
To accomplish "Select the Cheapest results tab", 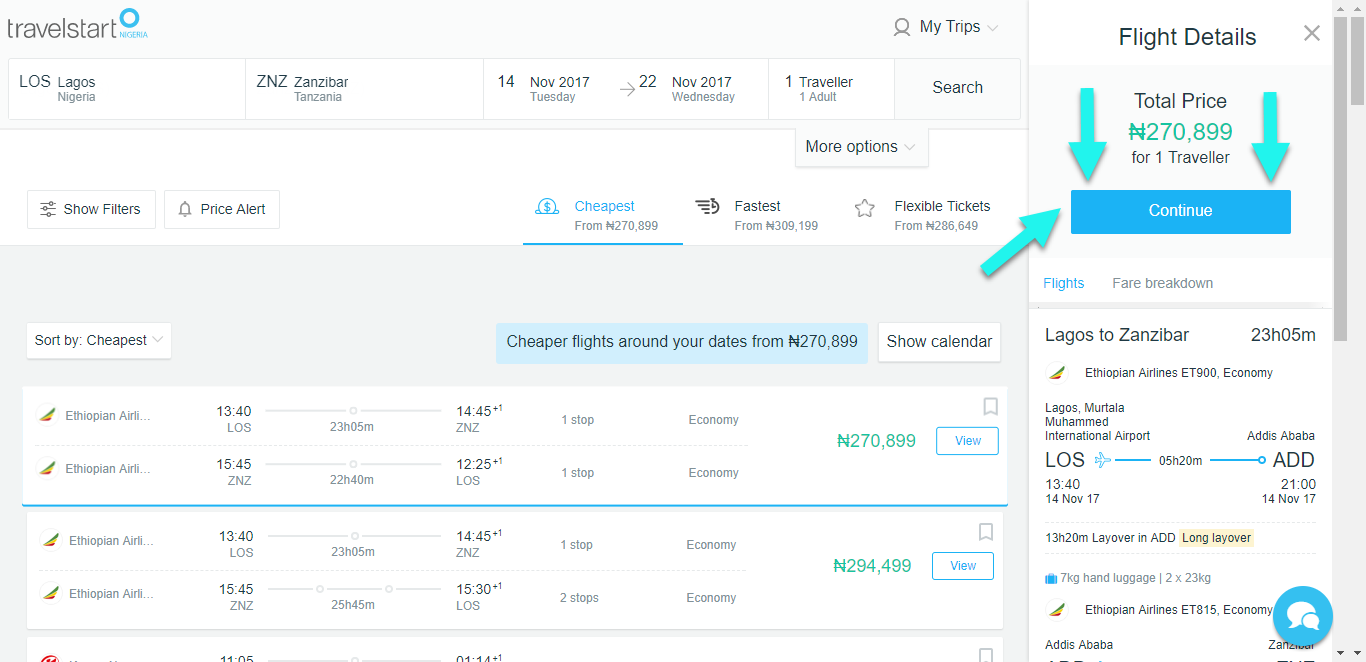I will tap(603, 215).
